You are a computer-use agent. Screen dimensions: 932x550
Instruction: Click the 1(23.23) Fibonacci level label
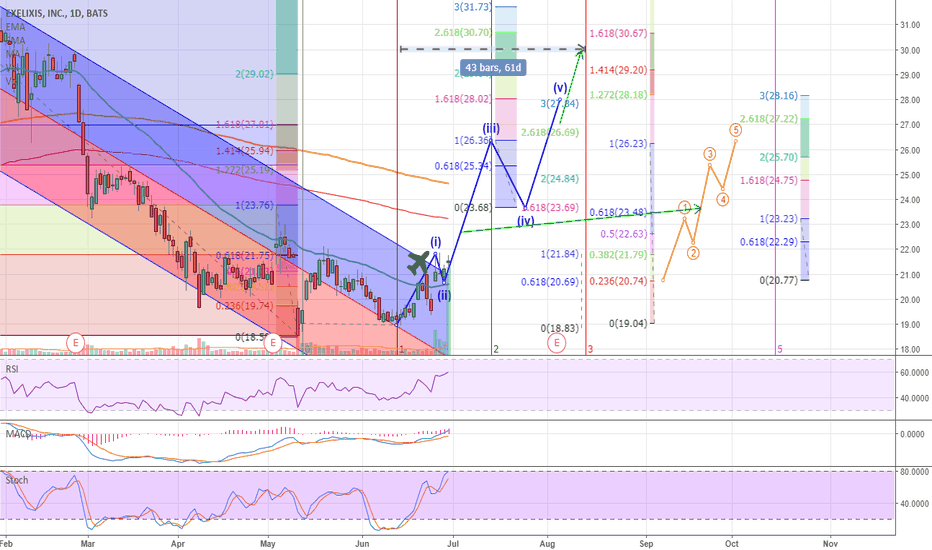click(x=779, y=219)
